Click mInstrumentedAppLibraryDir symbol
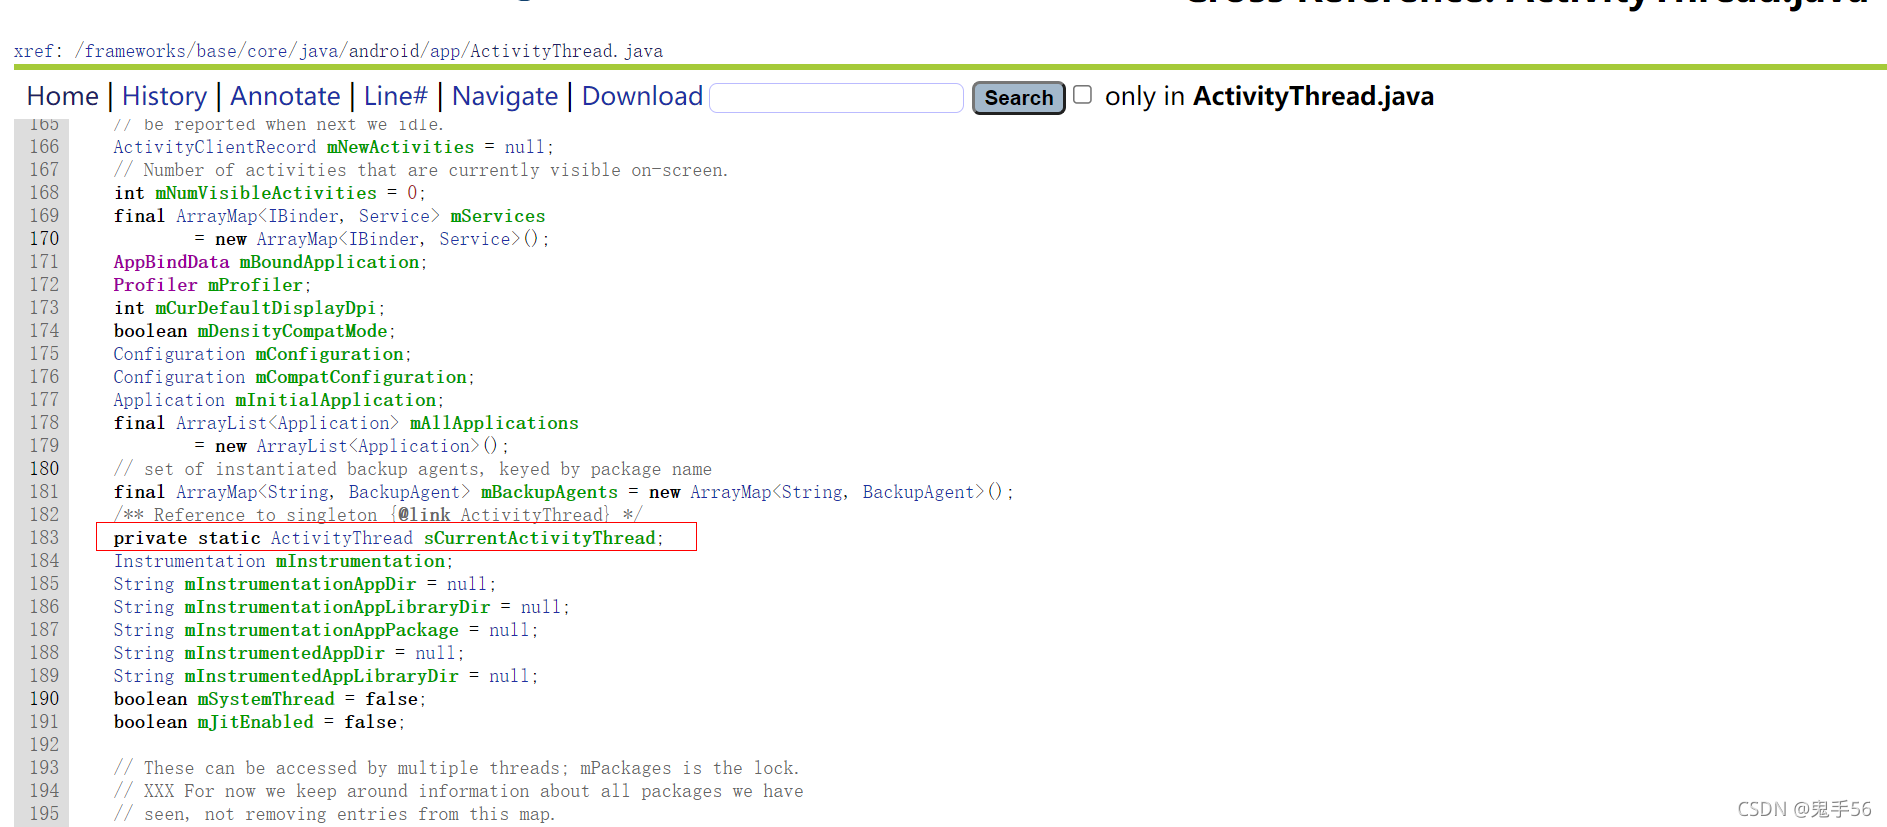Viewport: 1887px width, 827px height. (321, 676)
